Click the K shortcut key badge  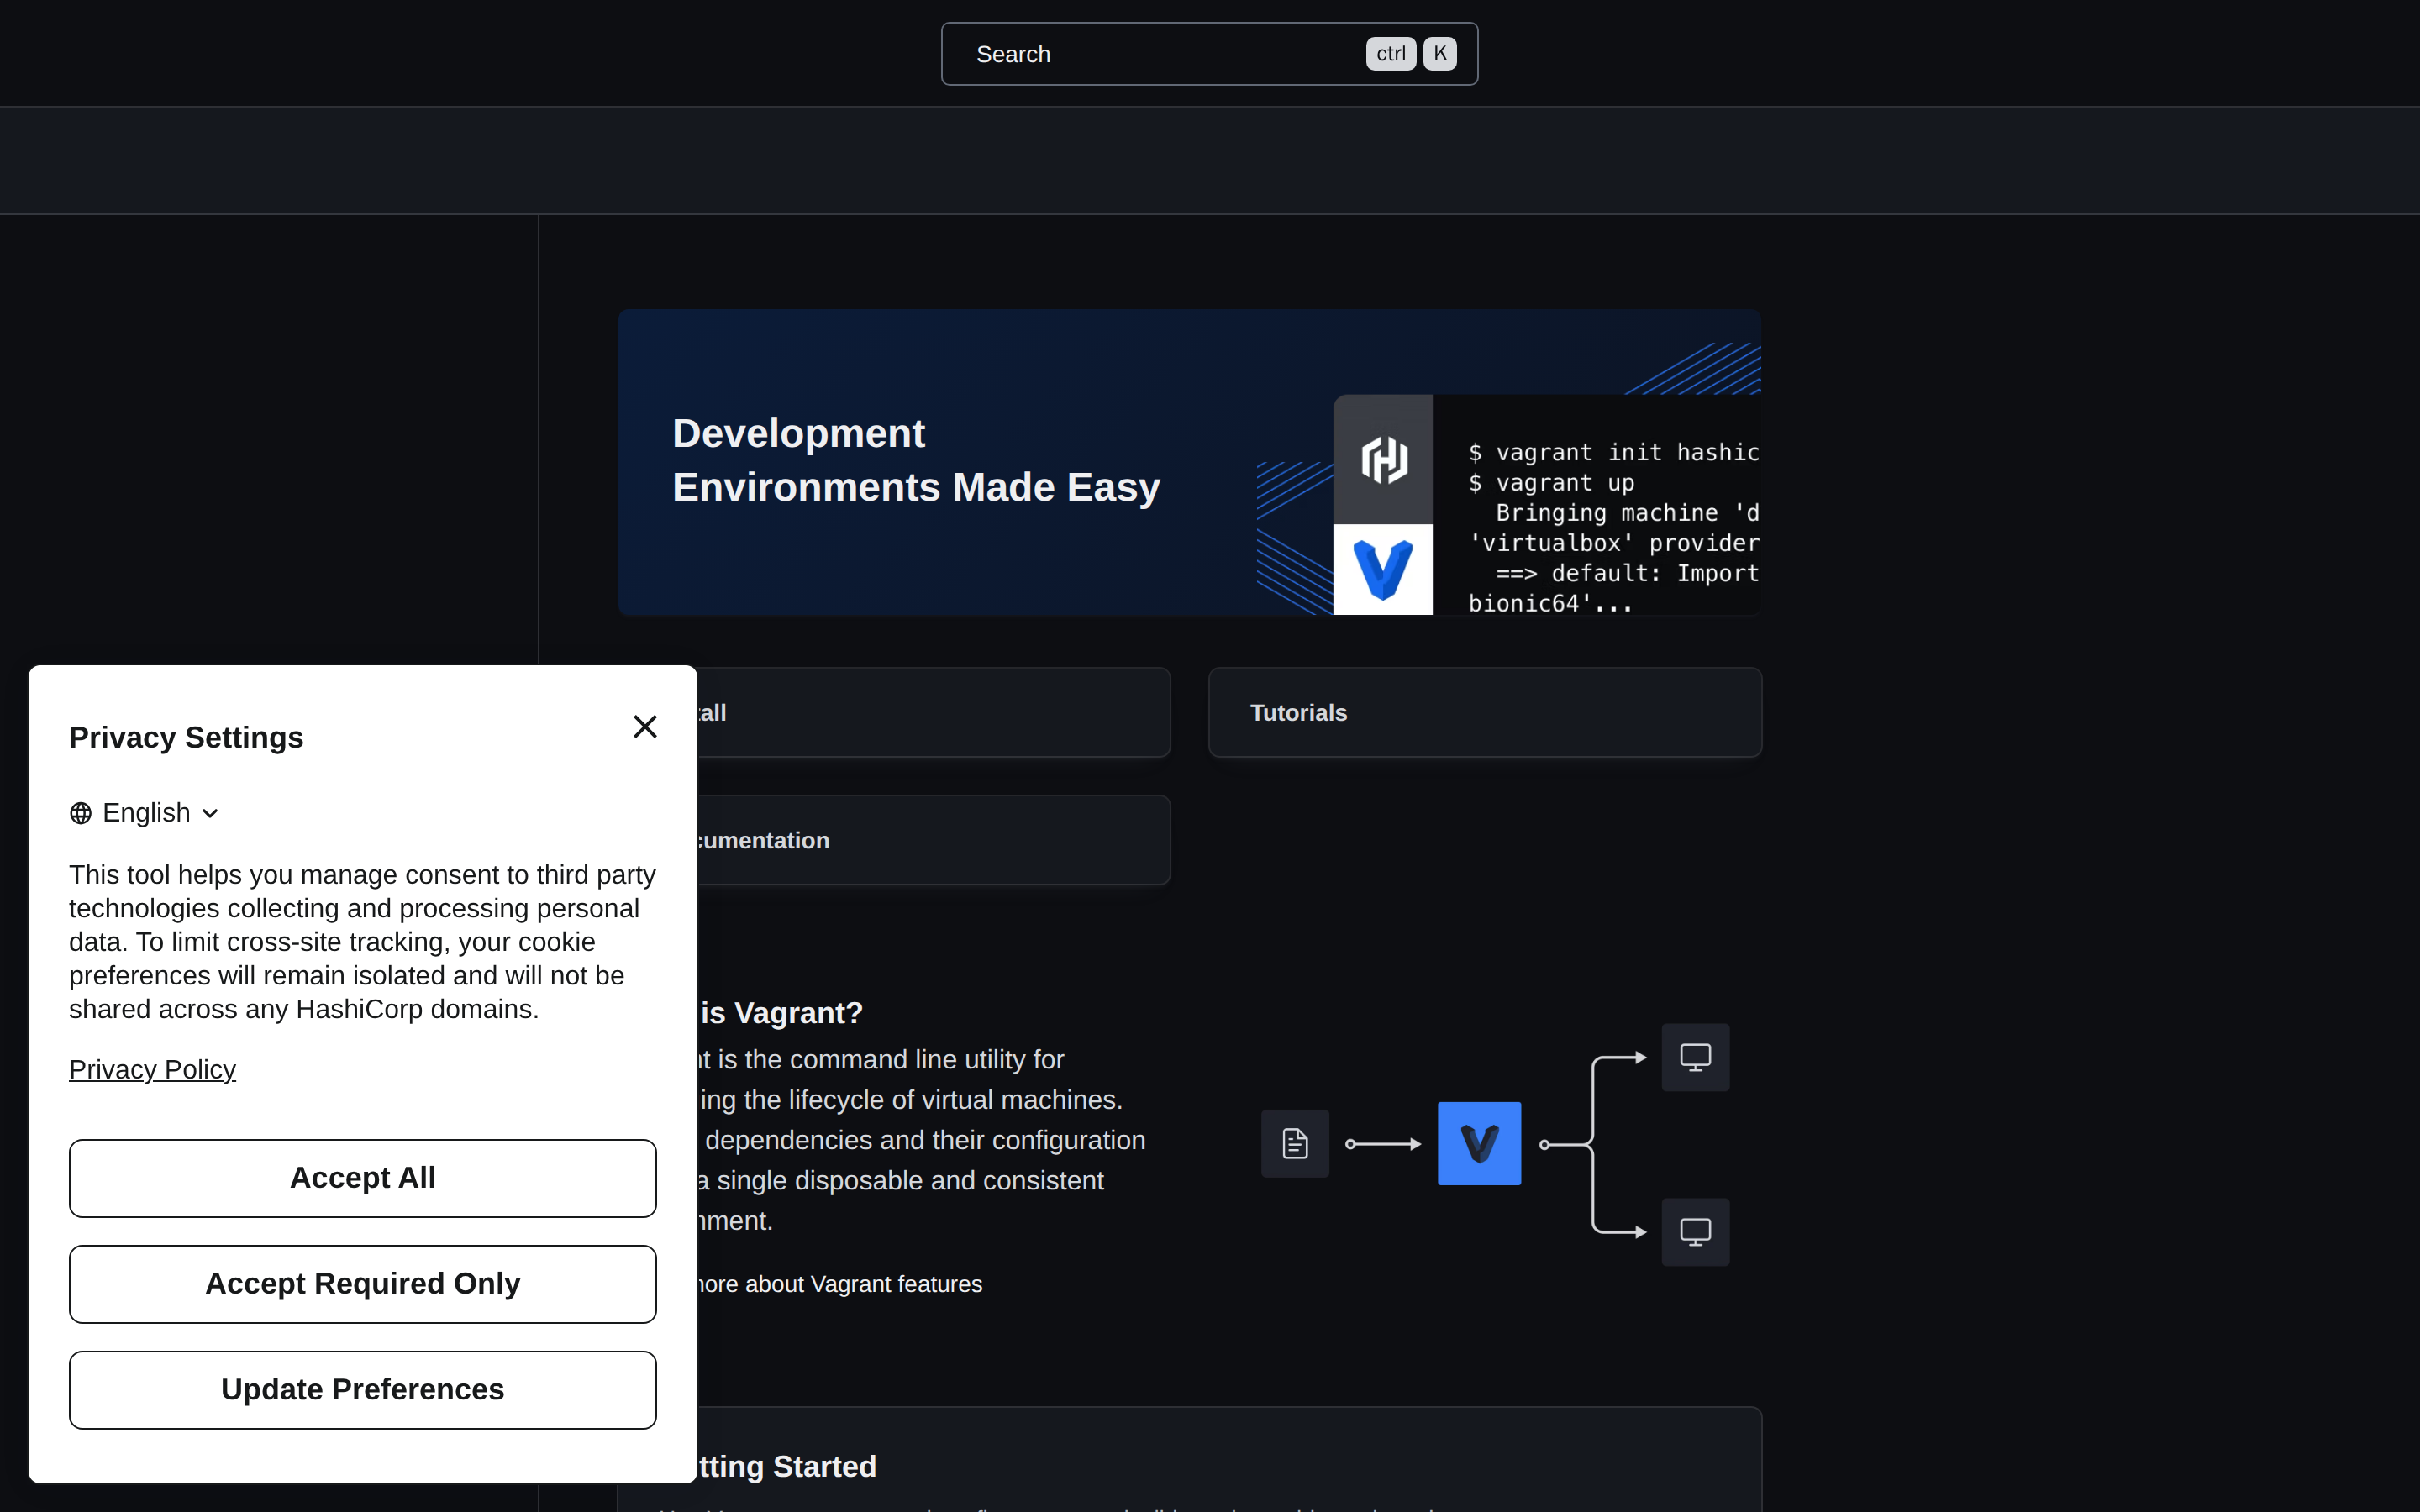[1440, 54]
